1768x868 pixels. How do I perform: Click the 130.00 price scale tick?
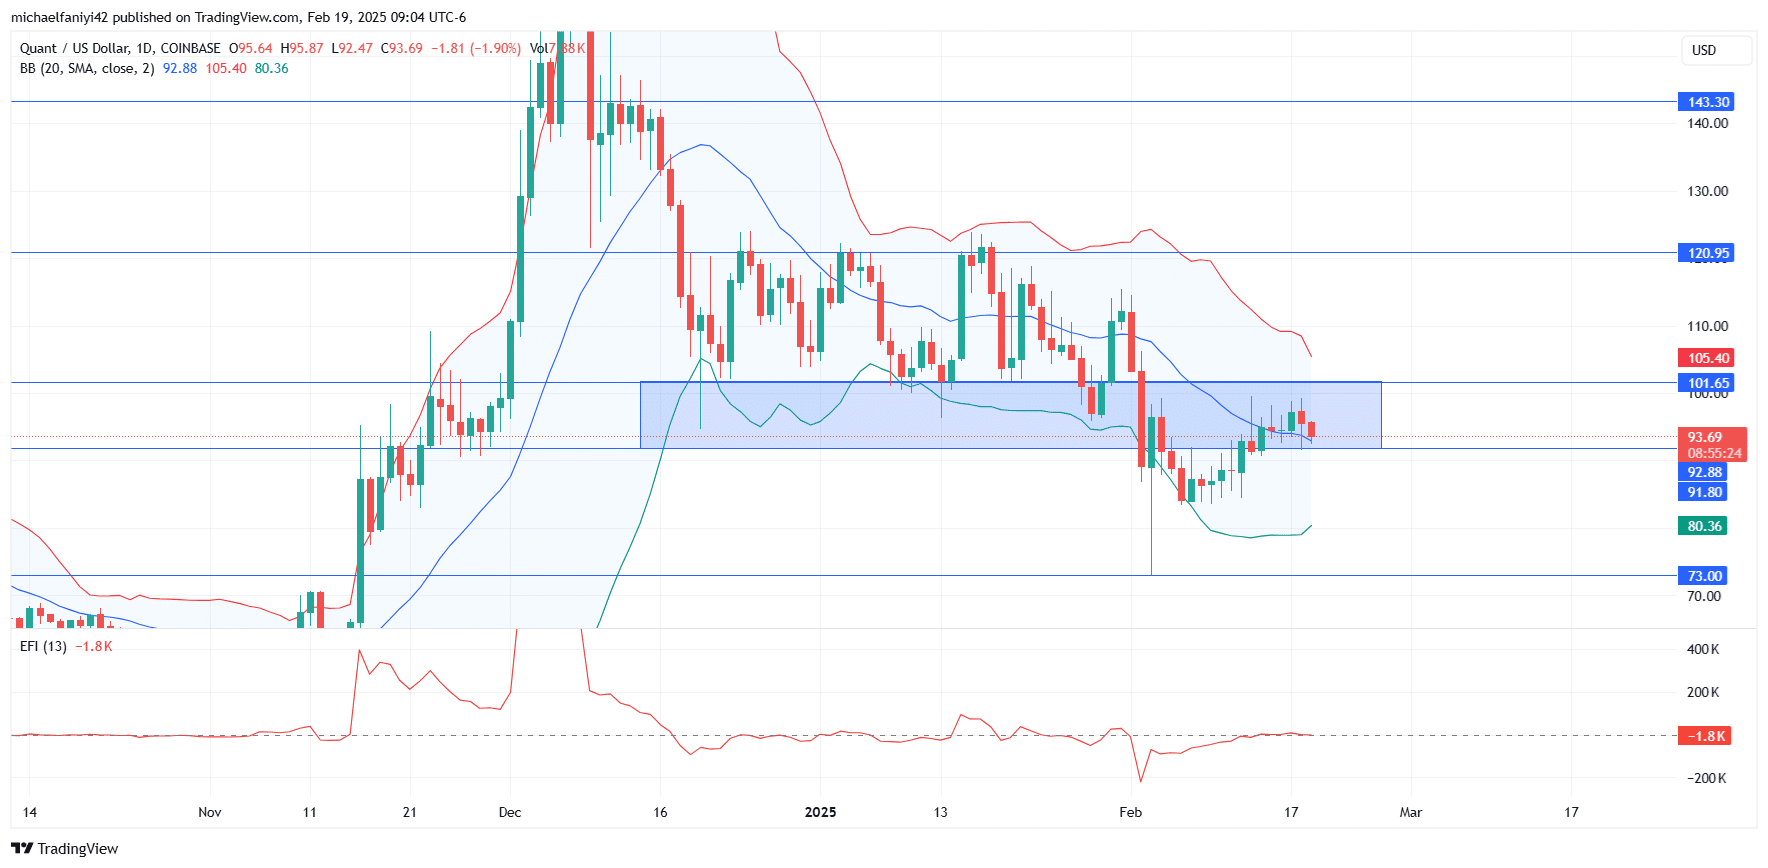pos(1707,191)
